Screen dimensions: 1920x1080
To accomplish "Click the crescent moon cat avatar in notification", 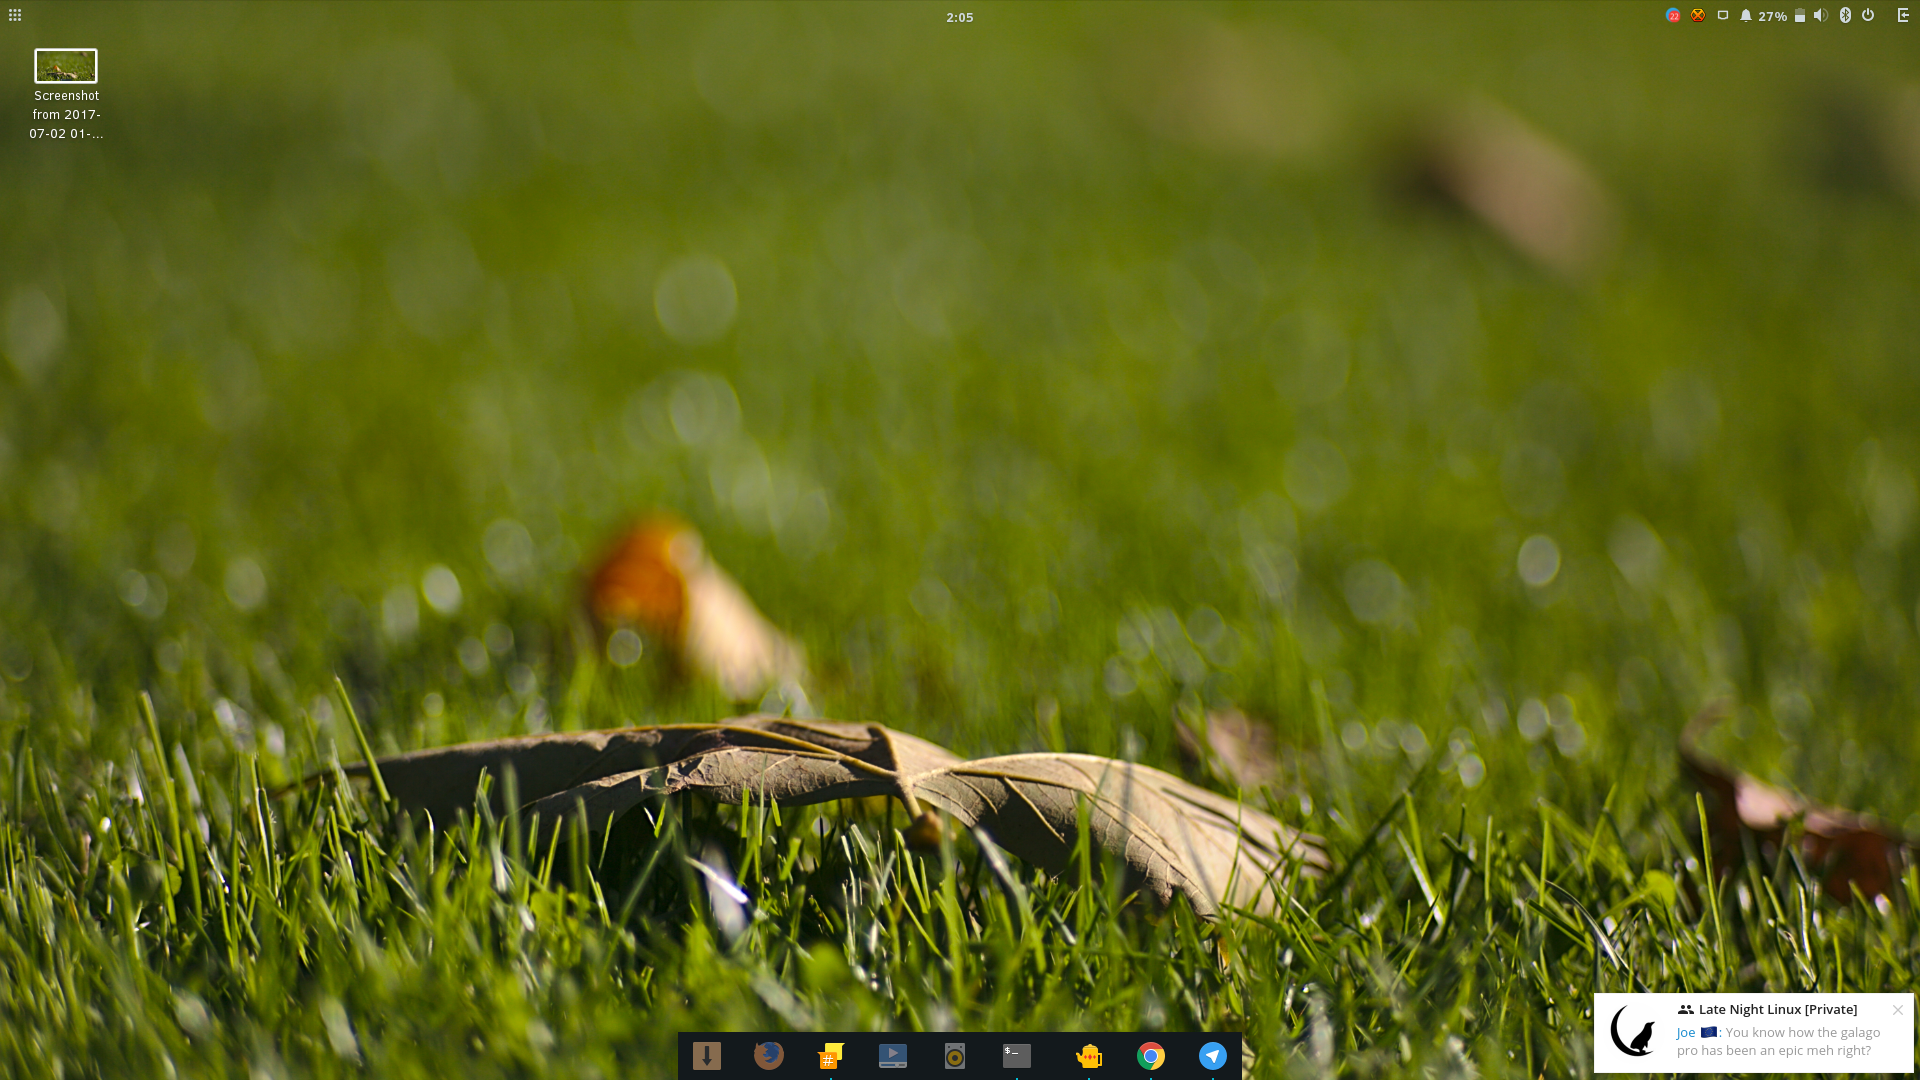I will (x=1632, y=1030).
